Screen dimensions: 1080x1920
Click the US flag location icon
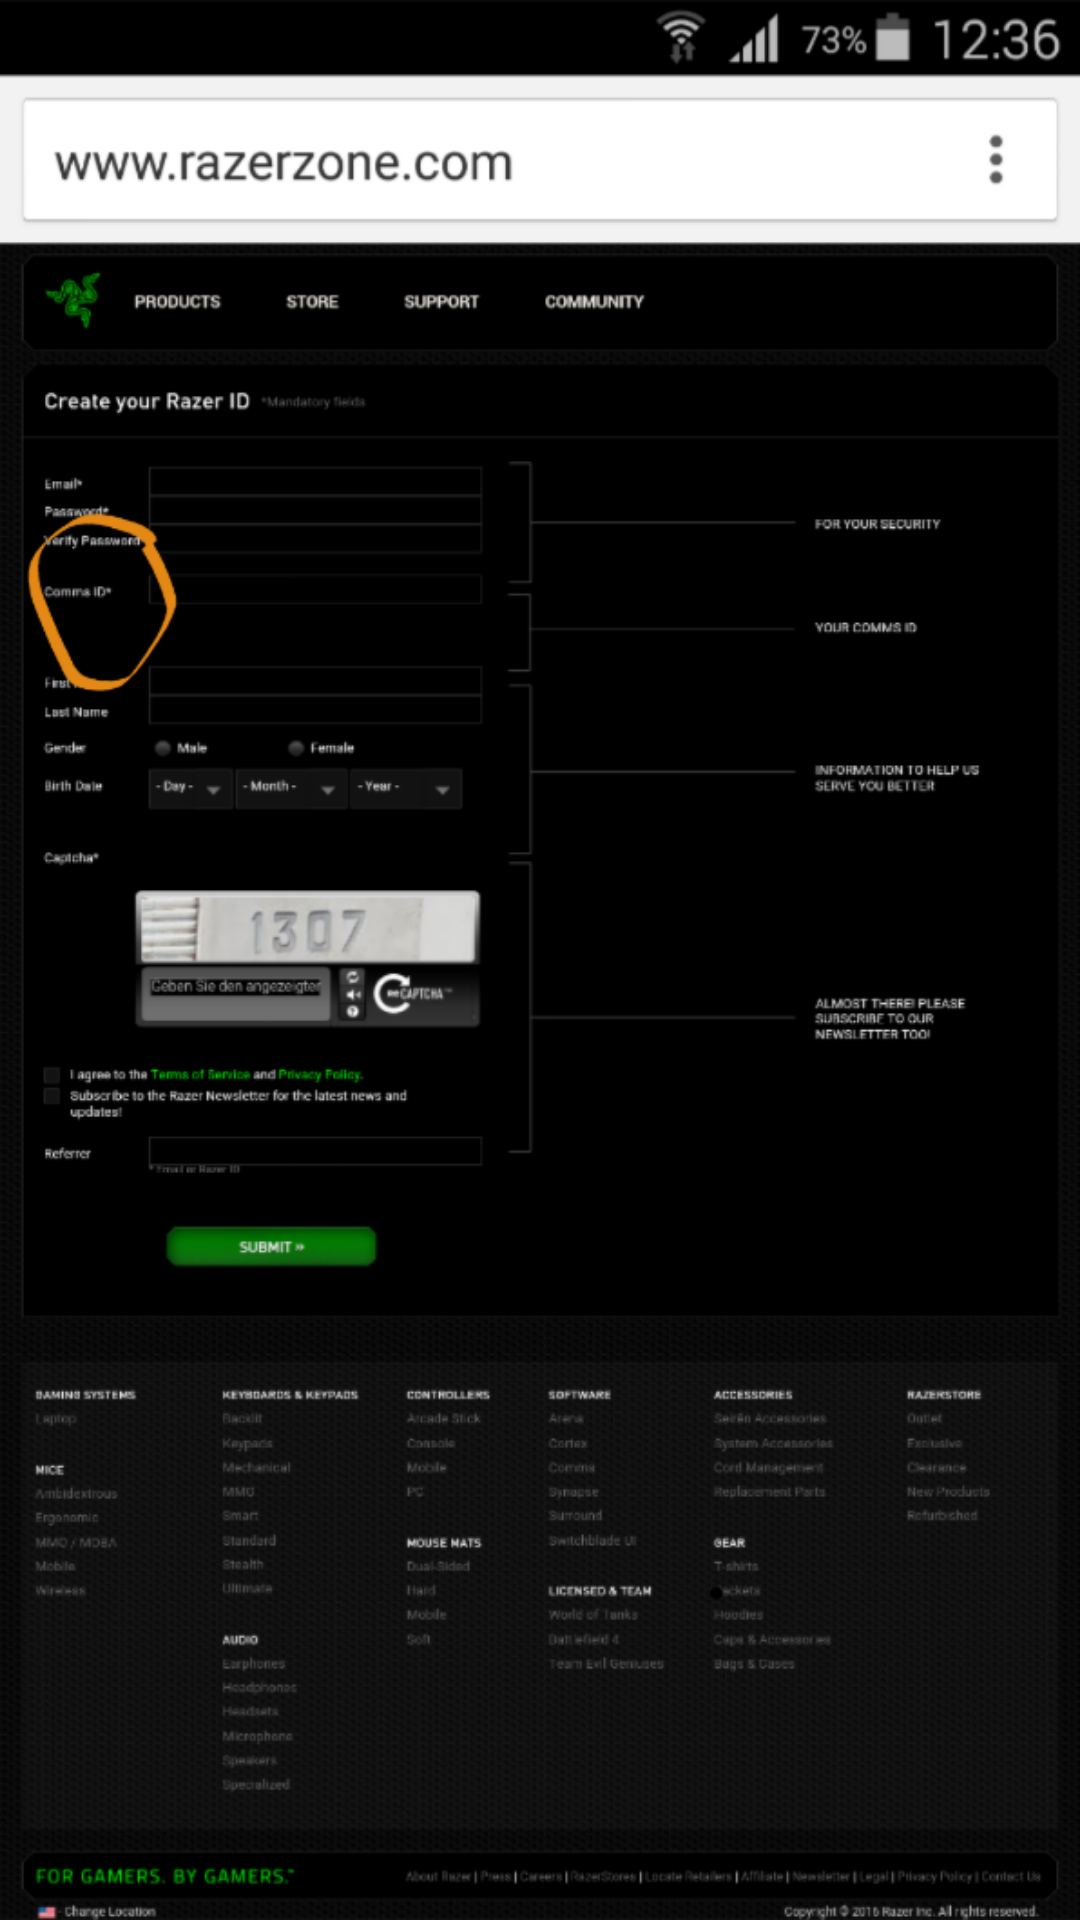(x=47, y=1911)
